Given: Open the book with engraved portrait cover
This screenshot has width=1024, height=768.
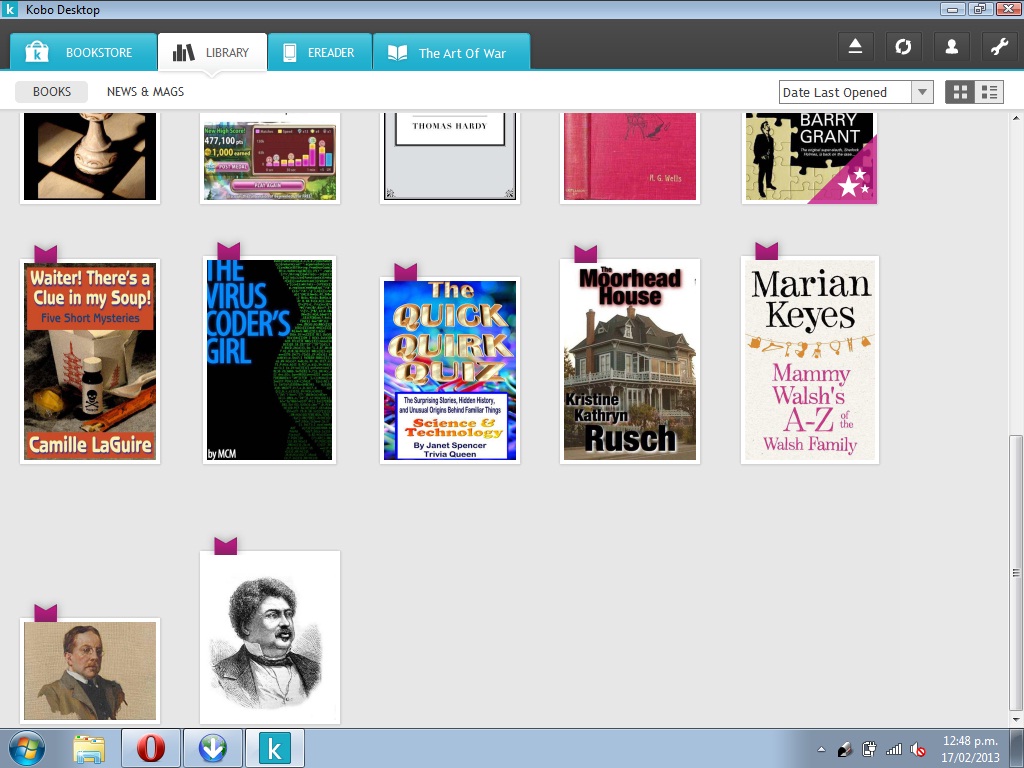Looking at the screenshot, I should click(270, 637).
